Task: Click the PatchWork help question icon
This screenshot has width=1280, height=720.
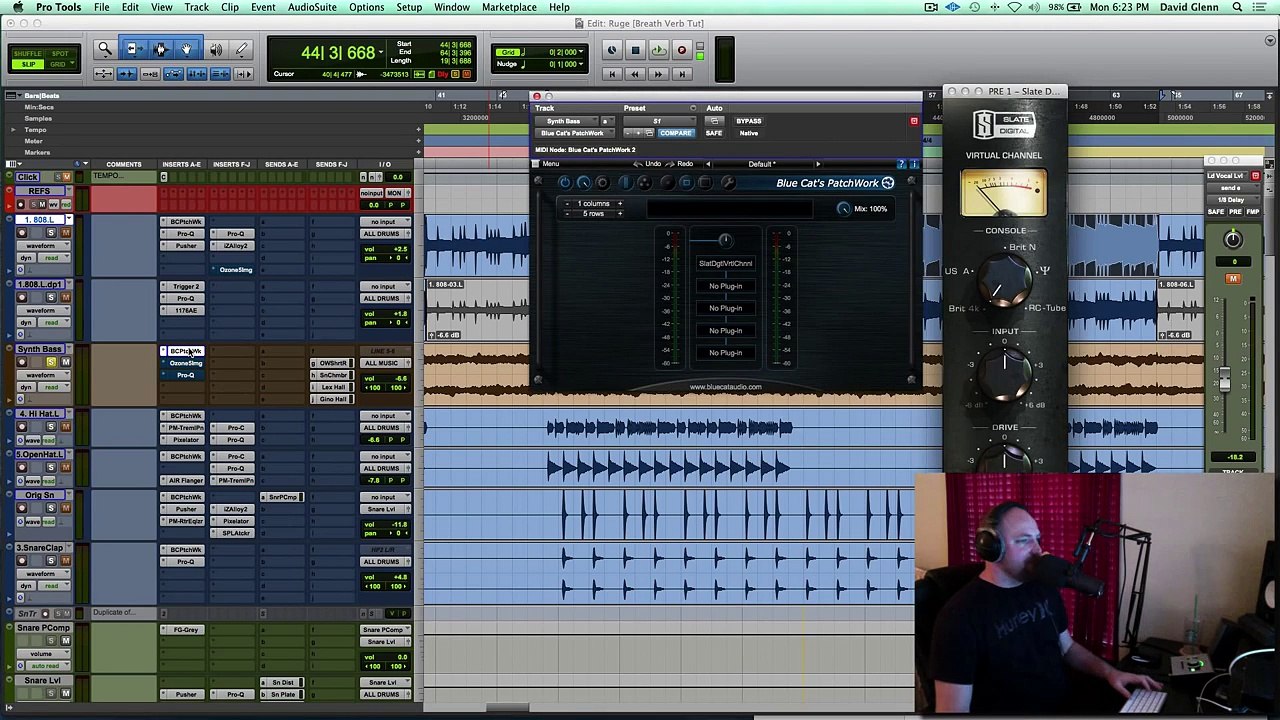Action: pos(902,164)
